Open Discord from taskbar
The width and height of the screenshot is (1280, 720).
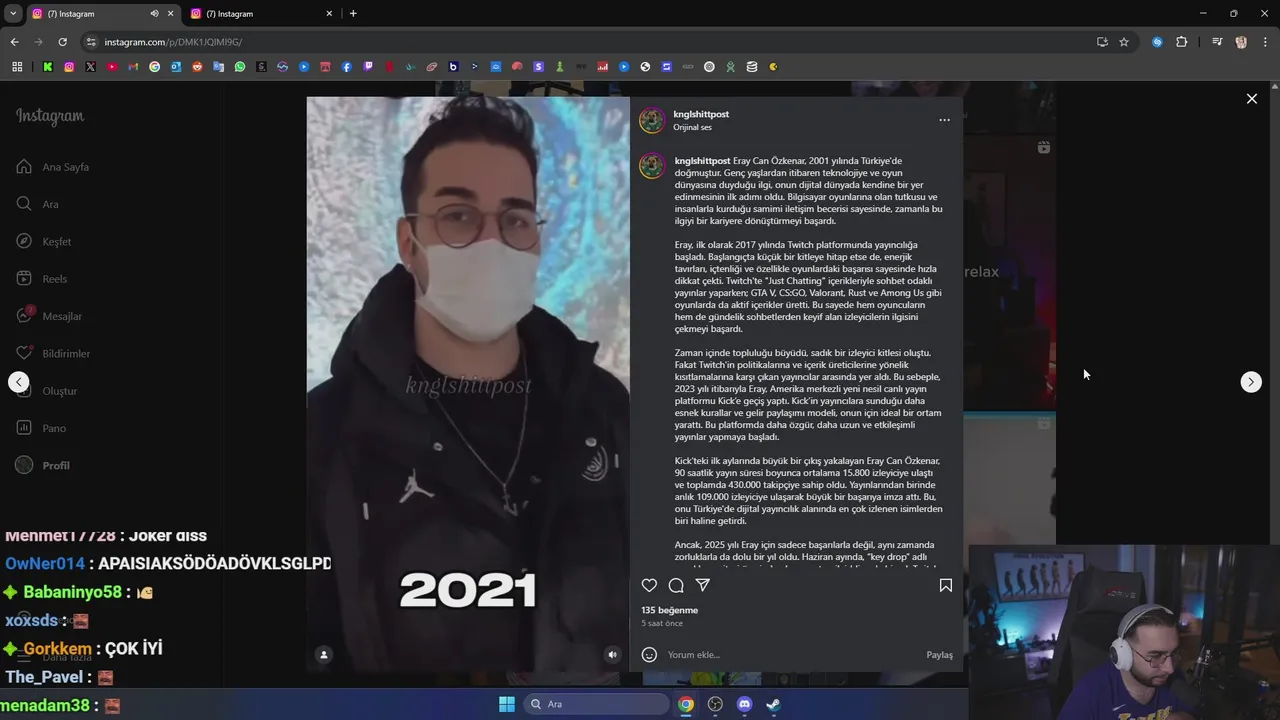coord(744,704)
